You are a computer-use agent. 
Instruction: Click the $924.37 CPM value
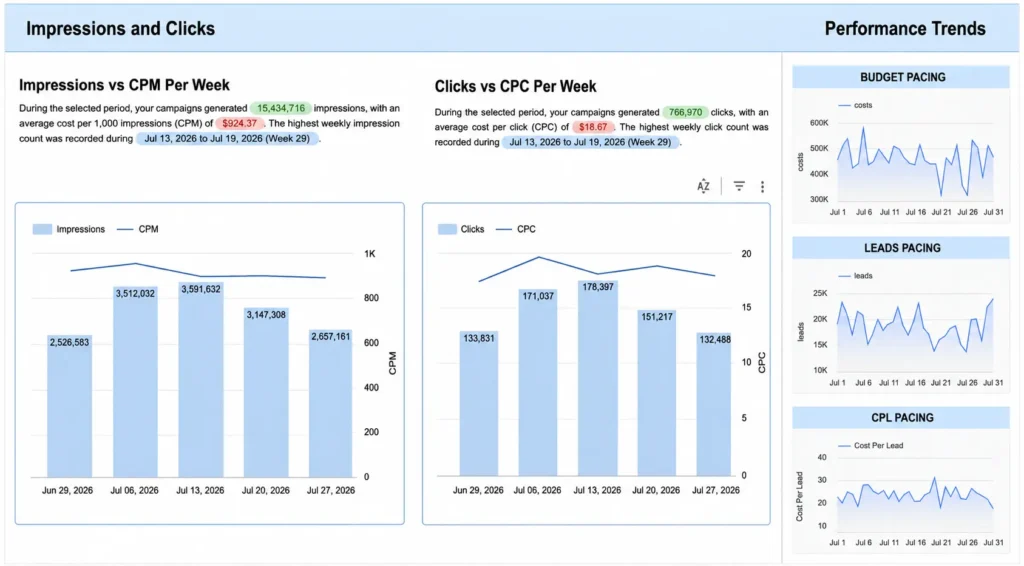[240, 123]
